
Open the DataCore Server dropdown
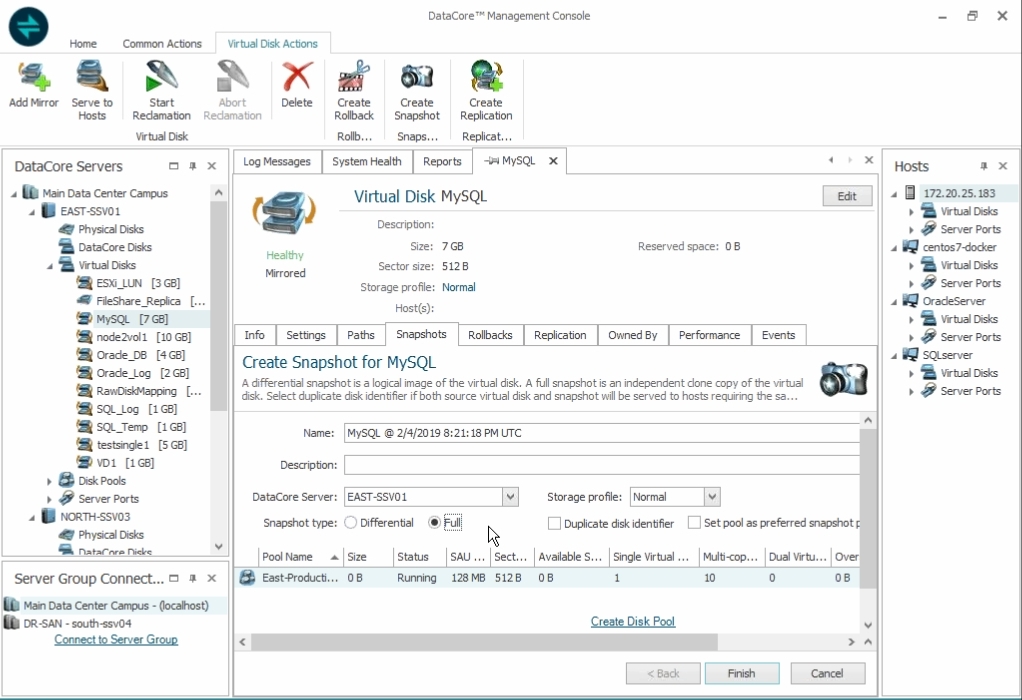click(x=510, y=497)
